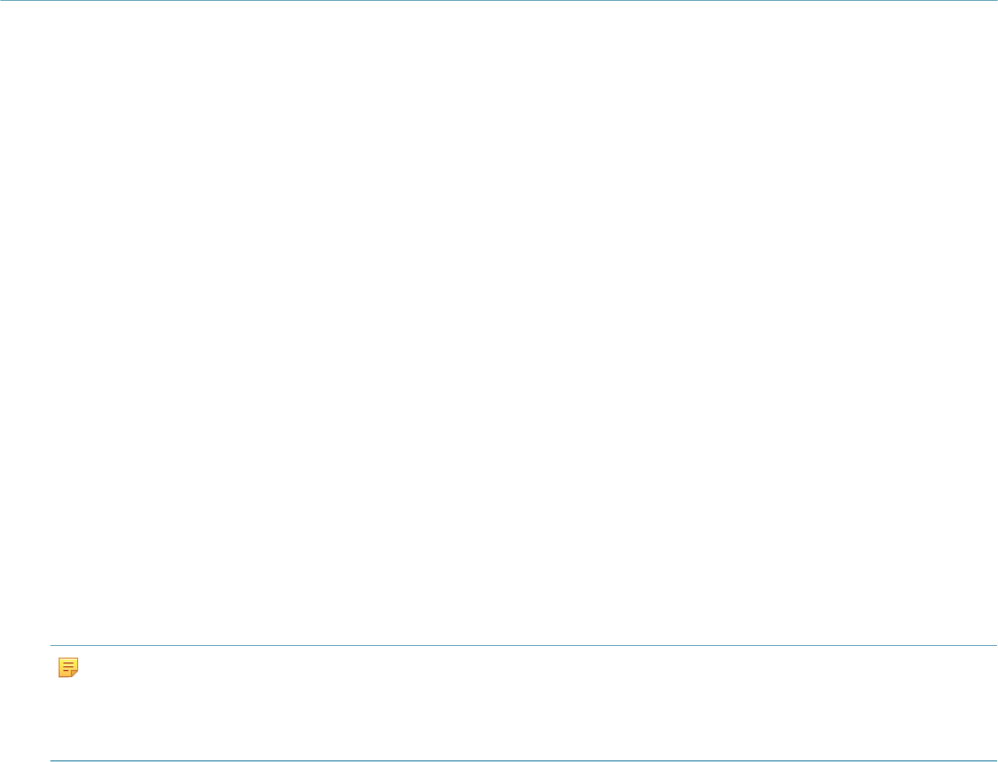Screen dimensions: 998x762
Task: Select the note icon with folded corner
Action: (68, 667)
